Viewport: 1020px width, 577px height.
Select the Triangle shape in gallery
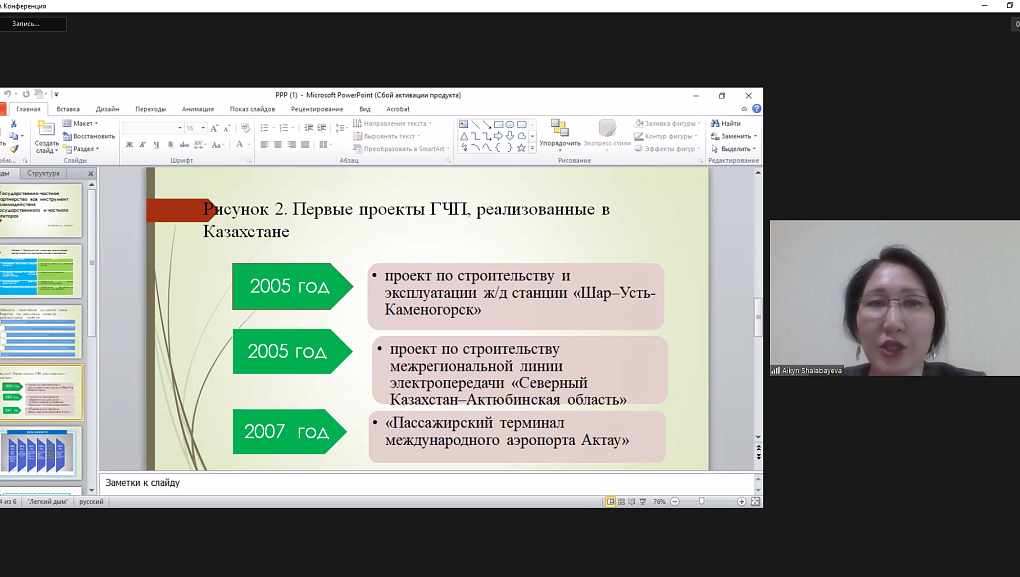tap(463, 136)
